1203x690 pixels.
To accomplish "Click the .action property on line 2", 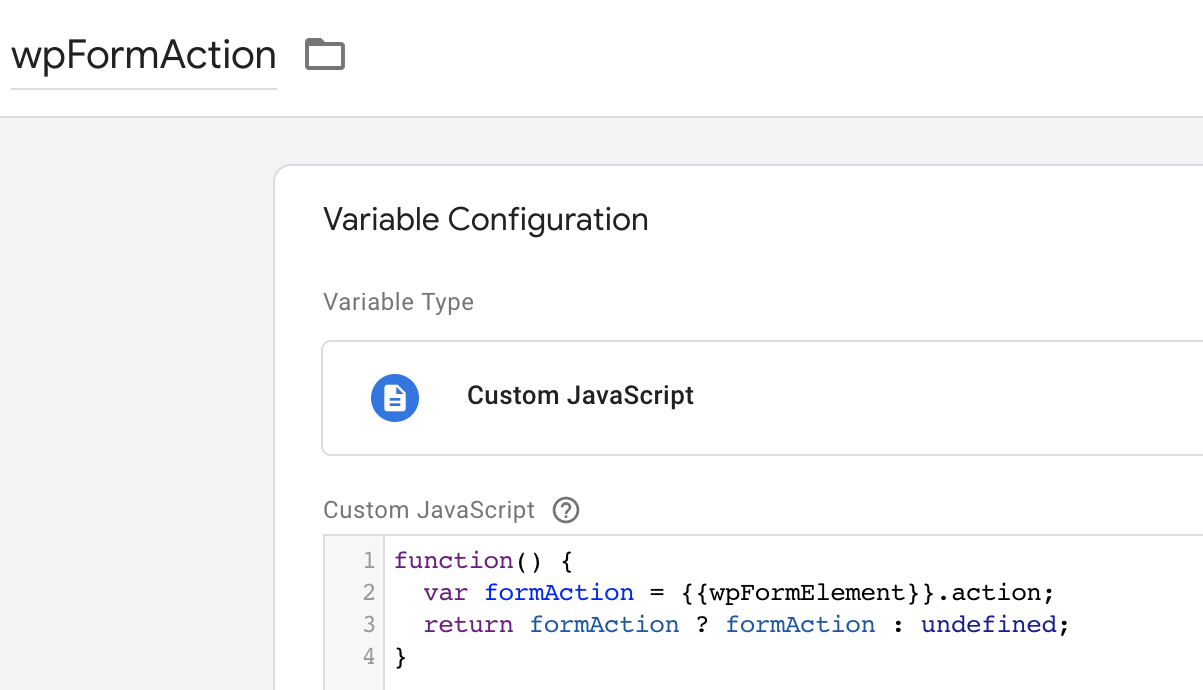I will coord(994,593).
